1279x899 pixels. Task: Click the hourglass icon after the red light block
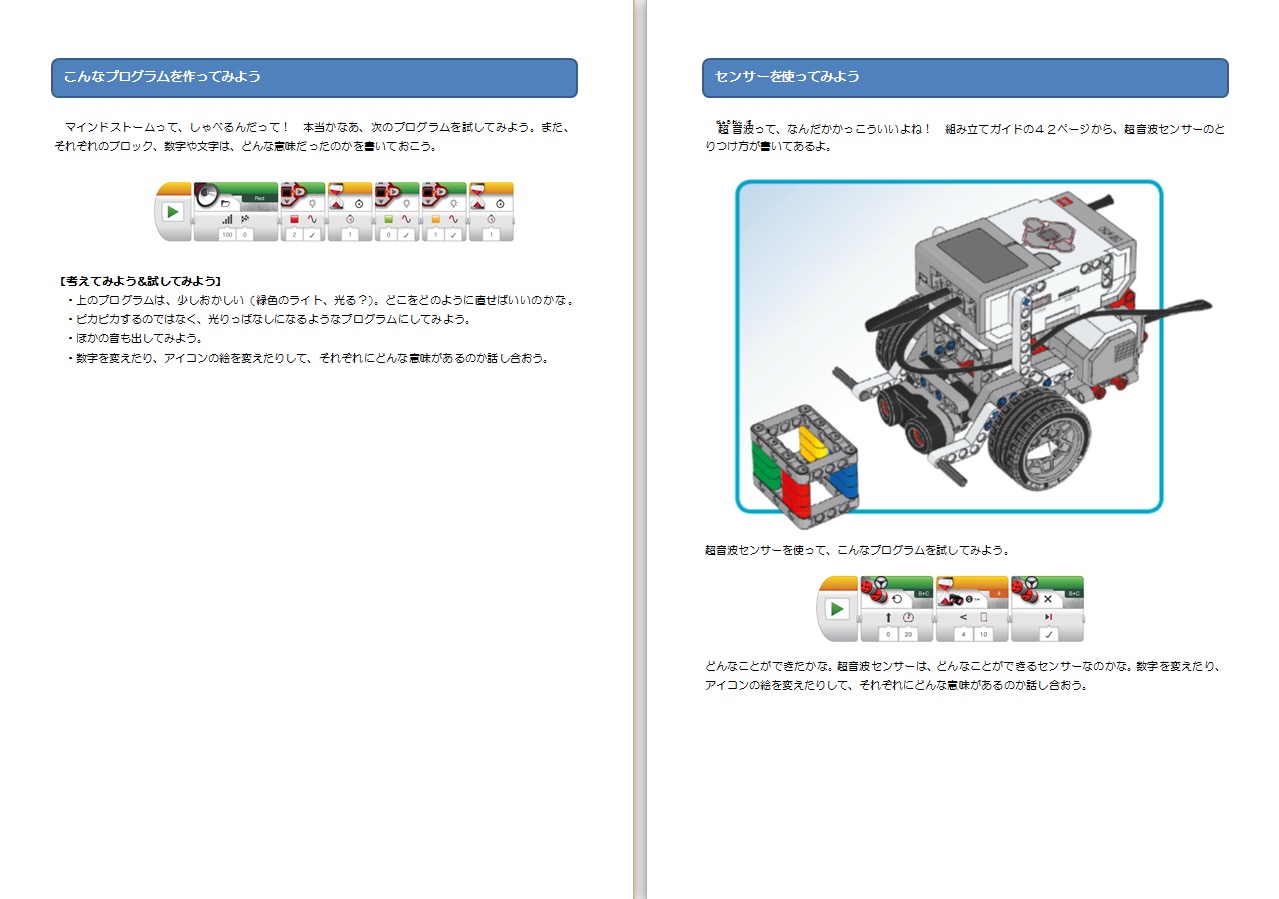[337, 196]
